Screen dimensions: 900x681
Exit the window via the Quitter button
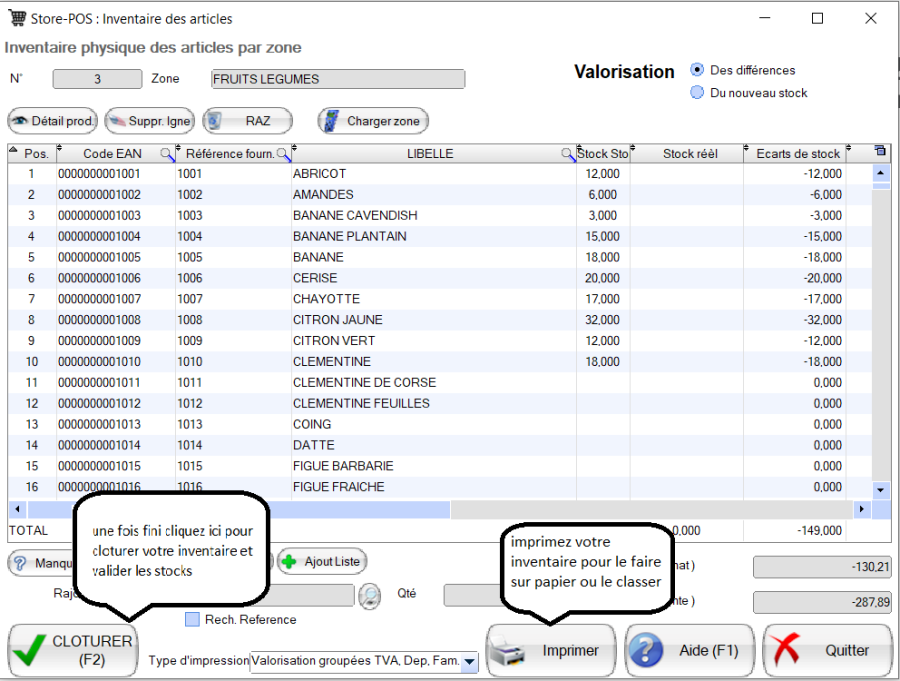826,650
